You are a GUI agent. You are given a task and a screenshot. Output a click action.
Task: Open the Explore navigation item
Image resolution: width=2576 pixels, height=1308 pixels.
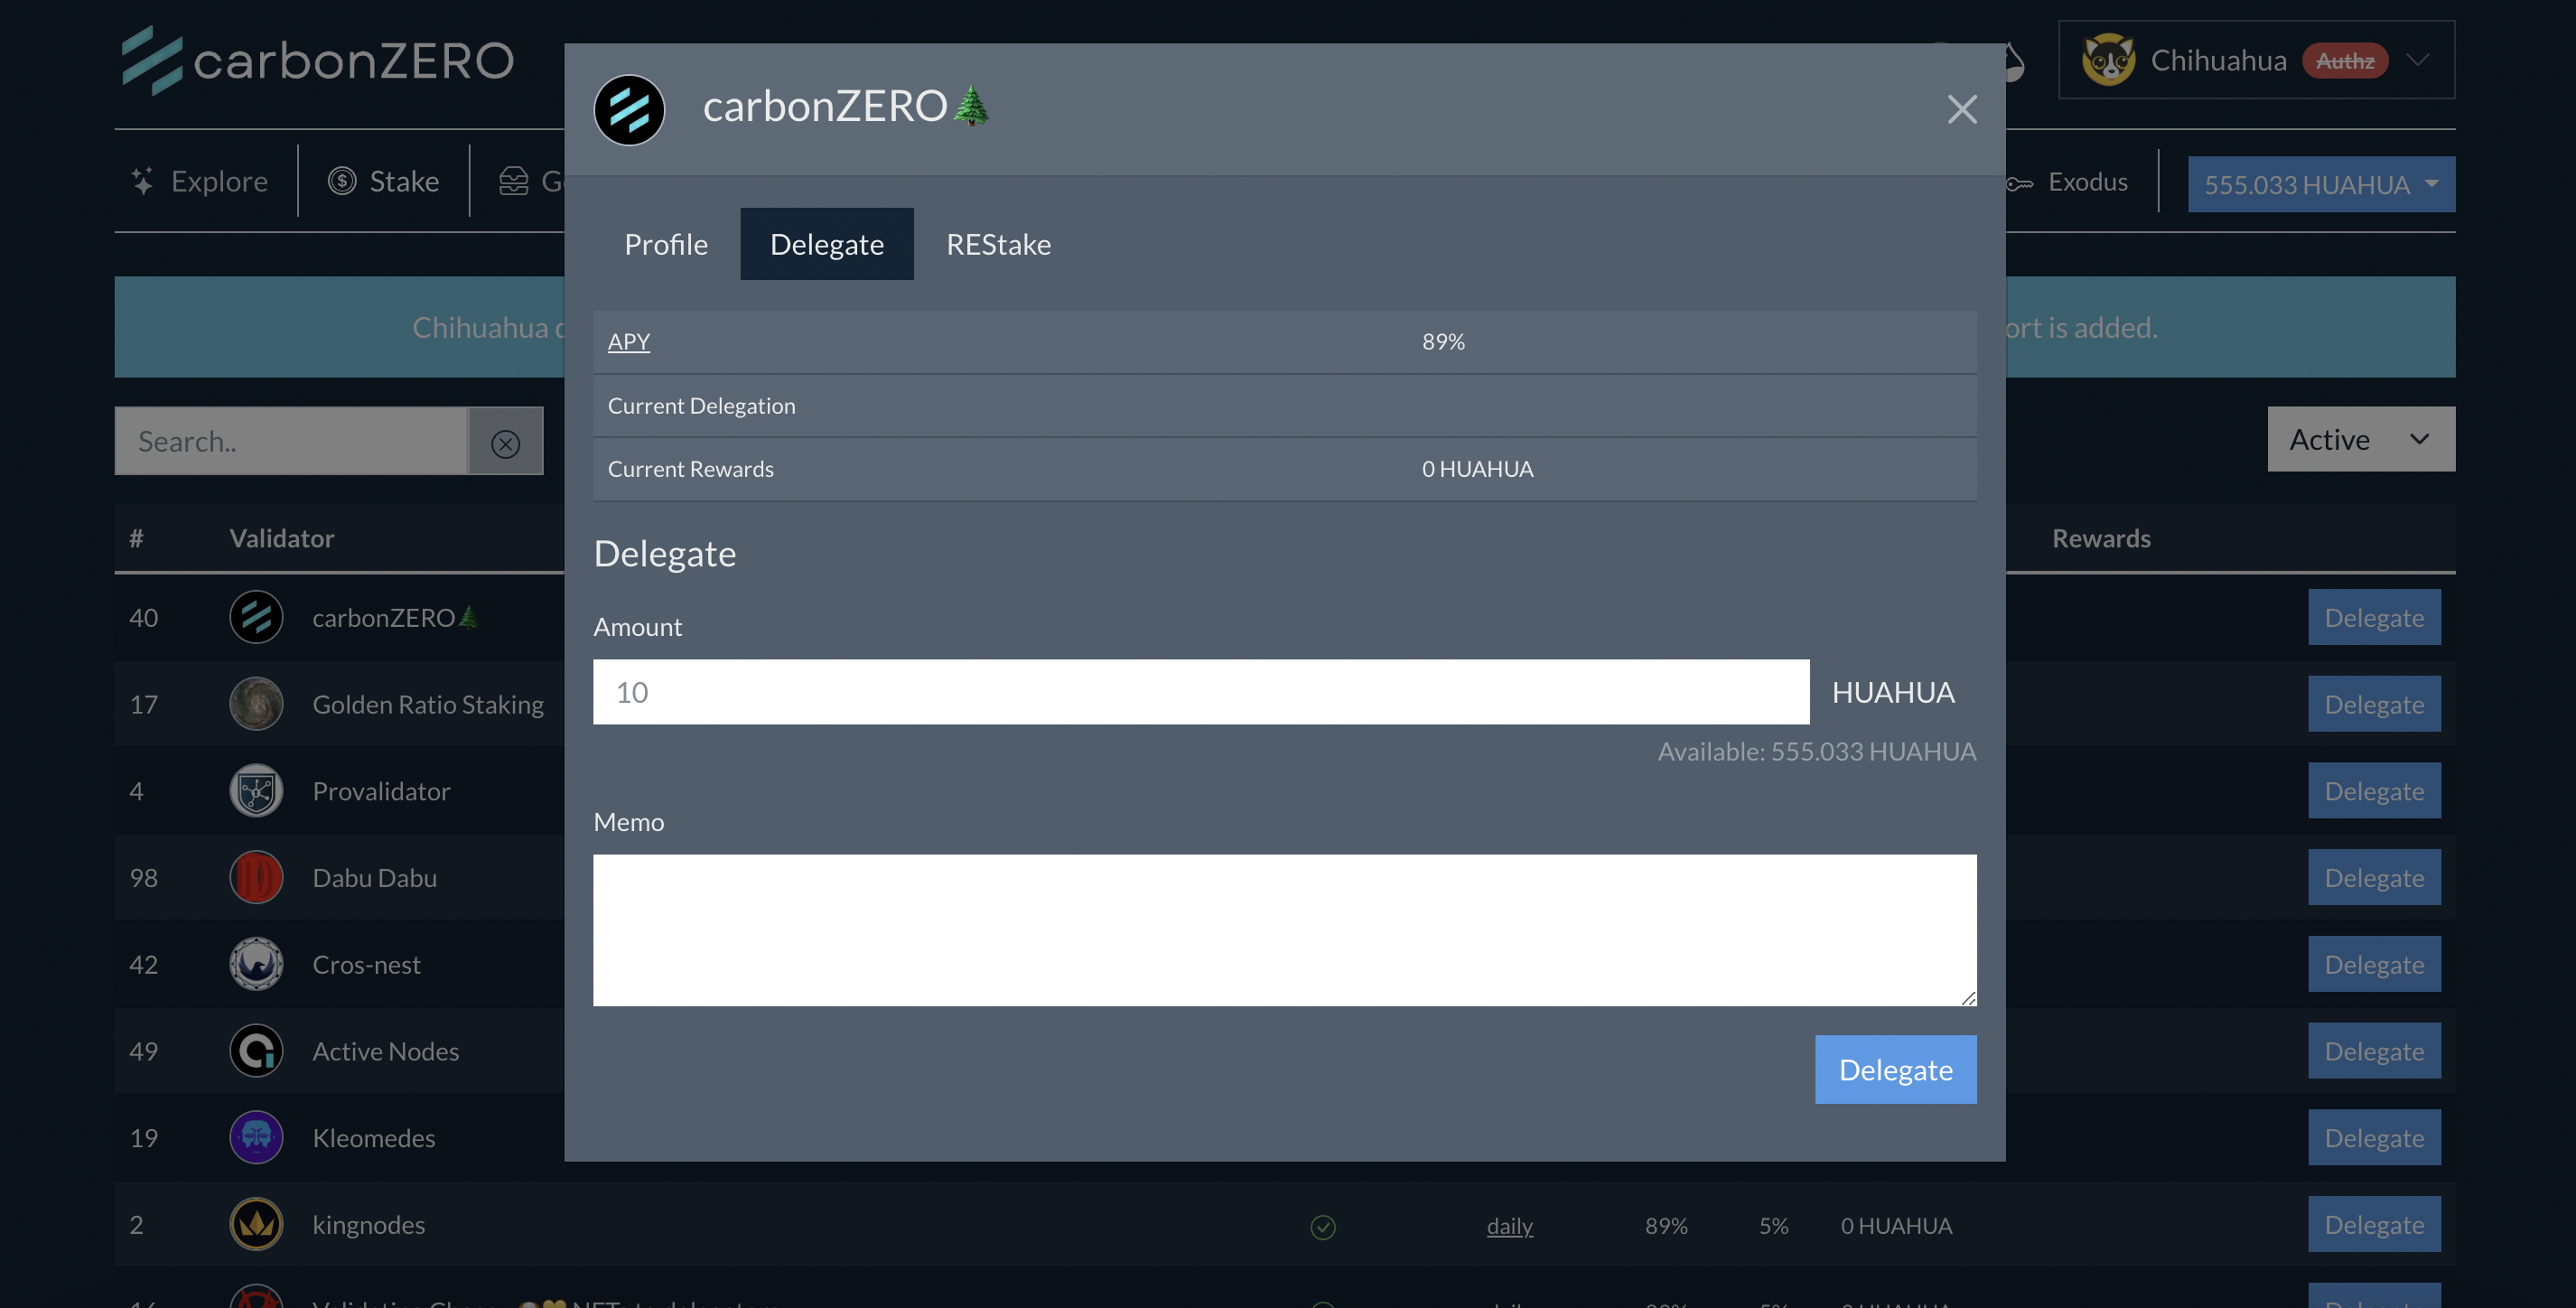pos(200,181)
